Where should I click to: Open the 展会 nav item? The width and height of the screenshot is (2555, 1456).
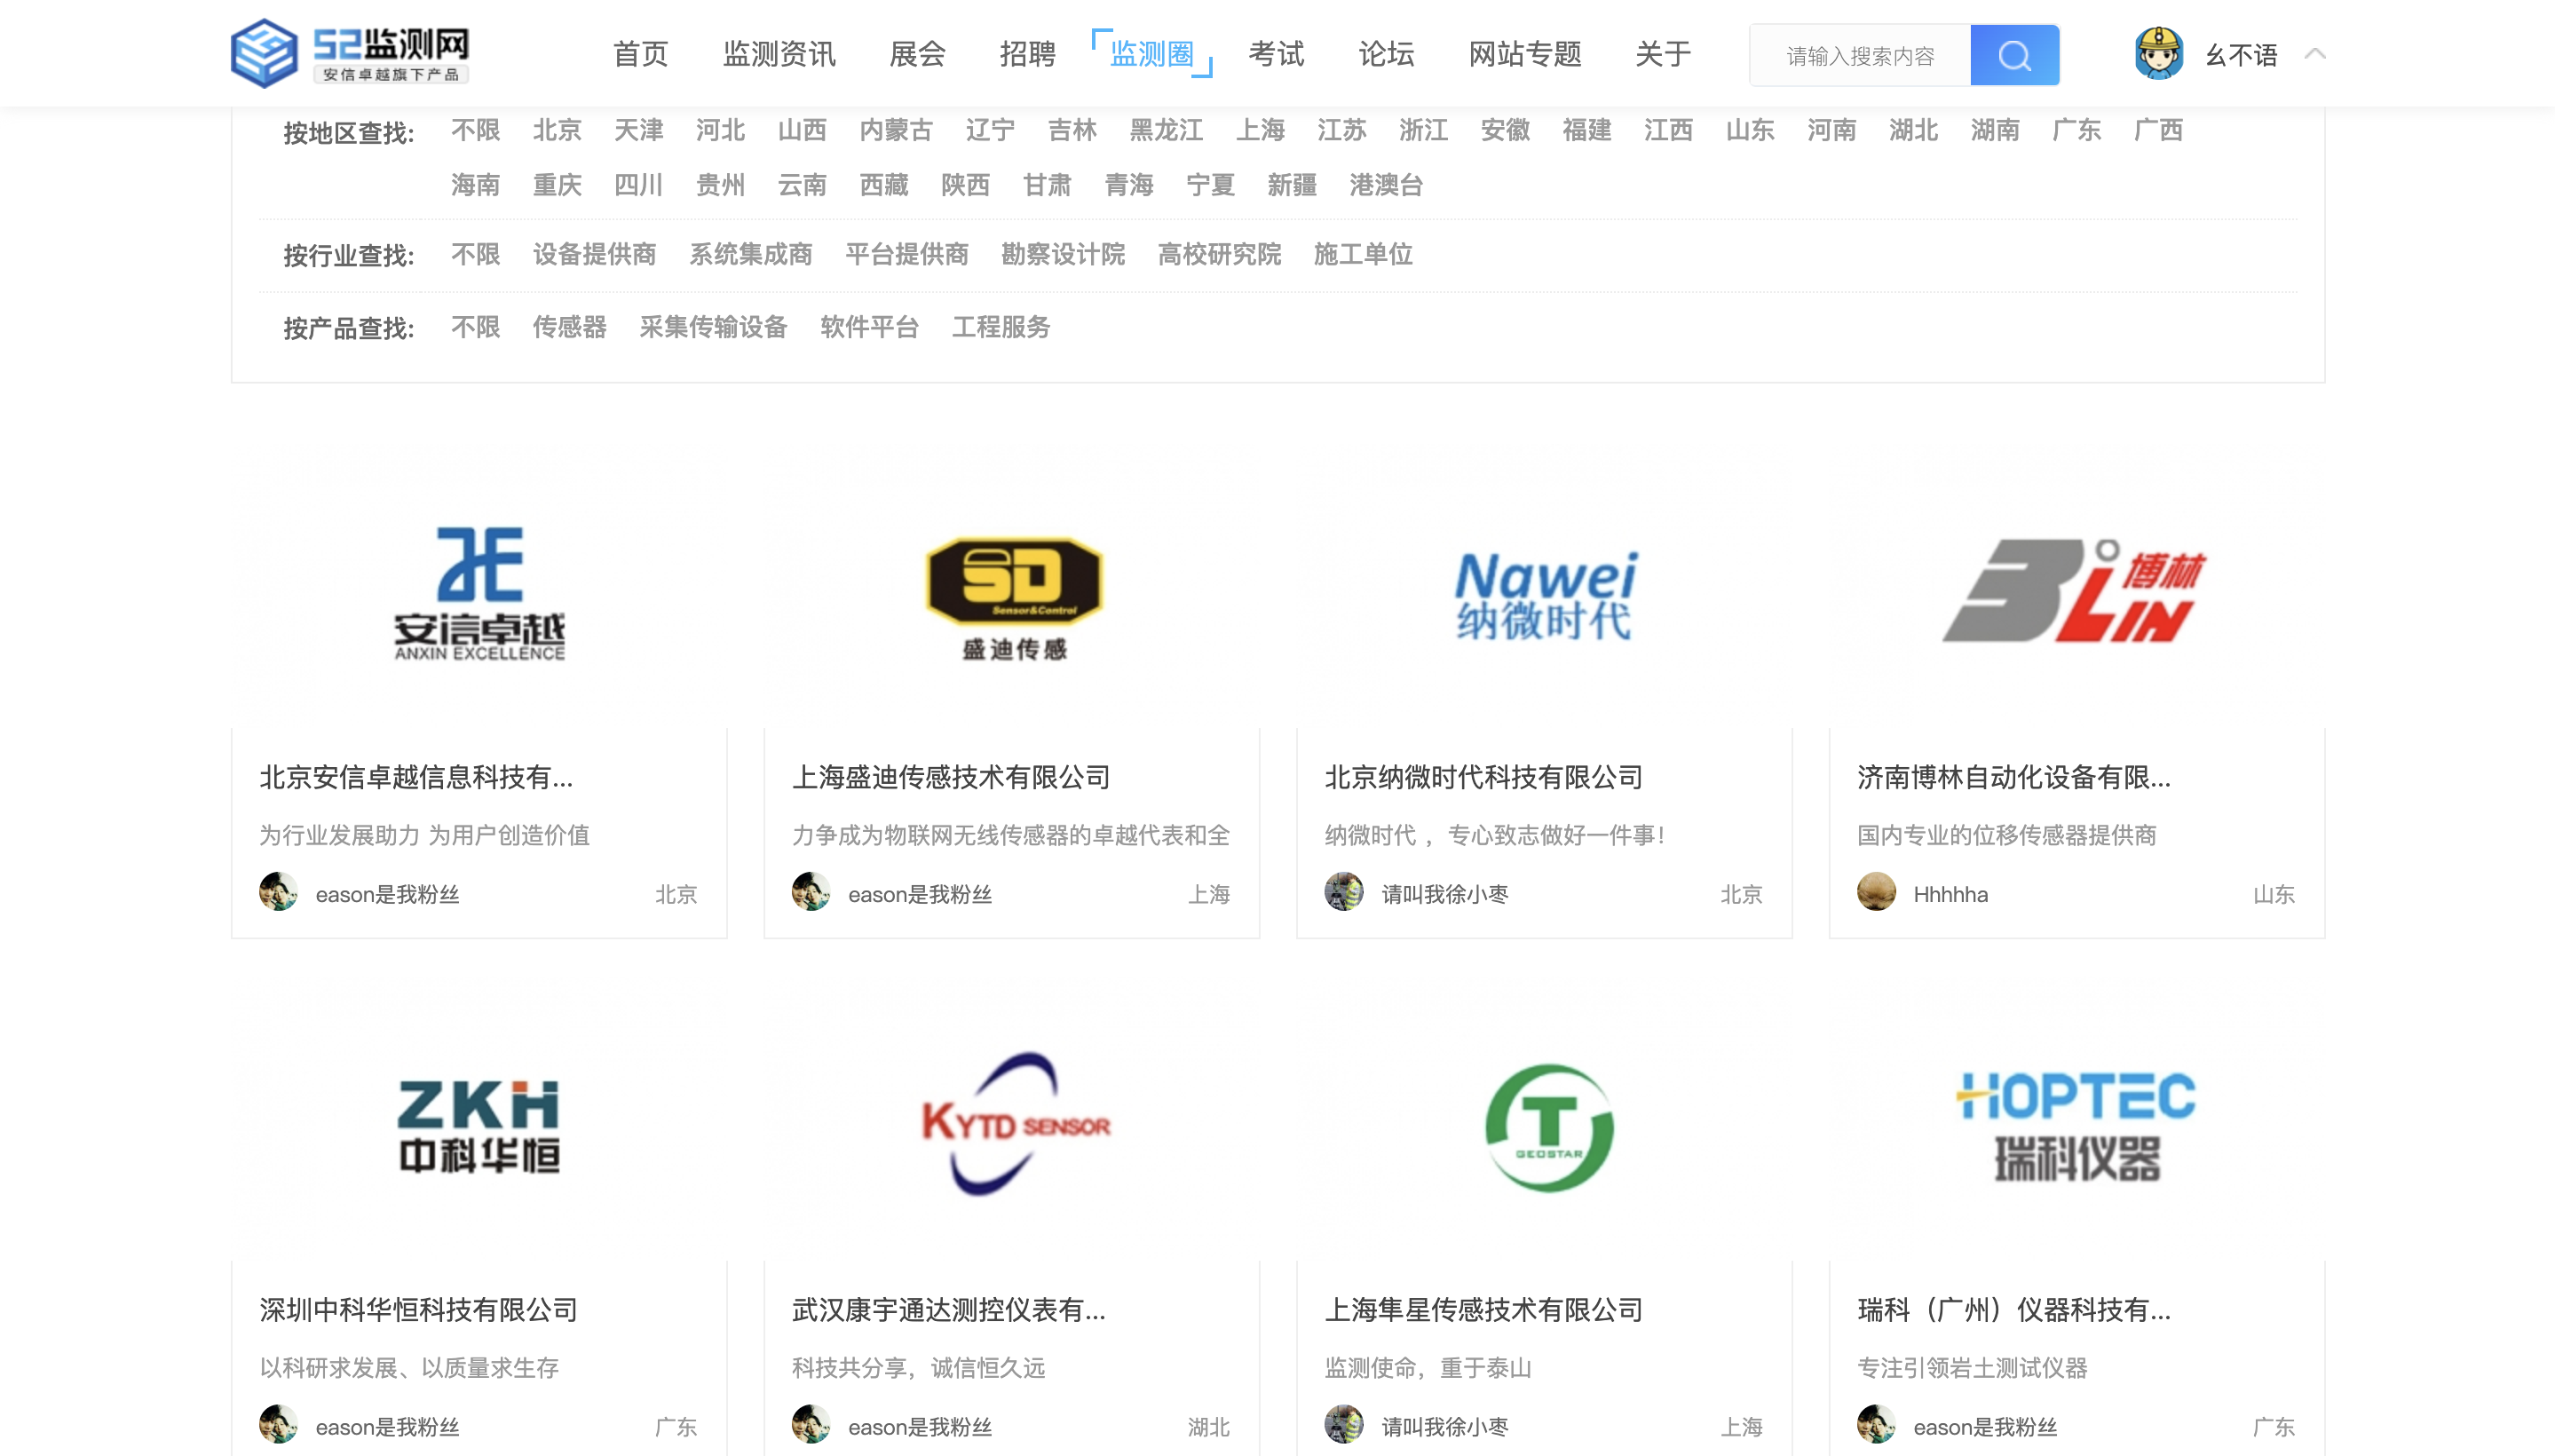click(917, 54)
